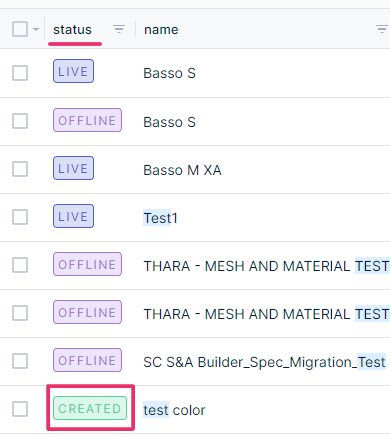Check the first Basso S row checkbox
The height and width of the screenshot is (437, 390).
pos(20,73)
